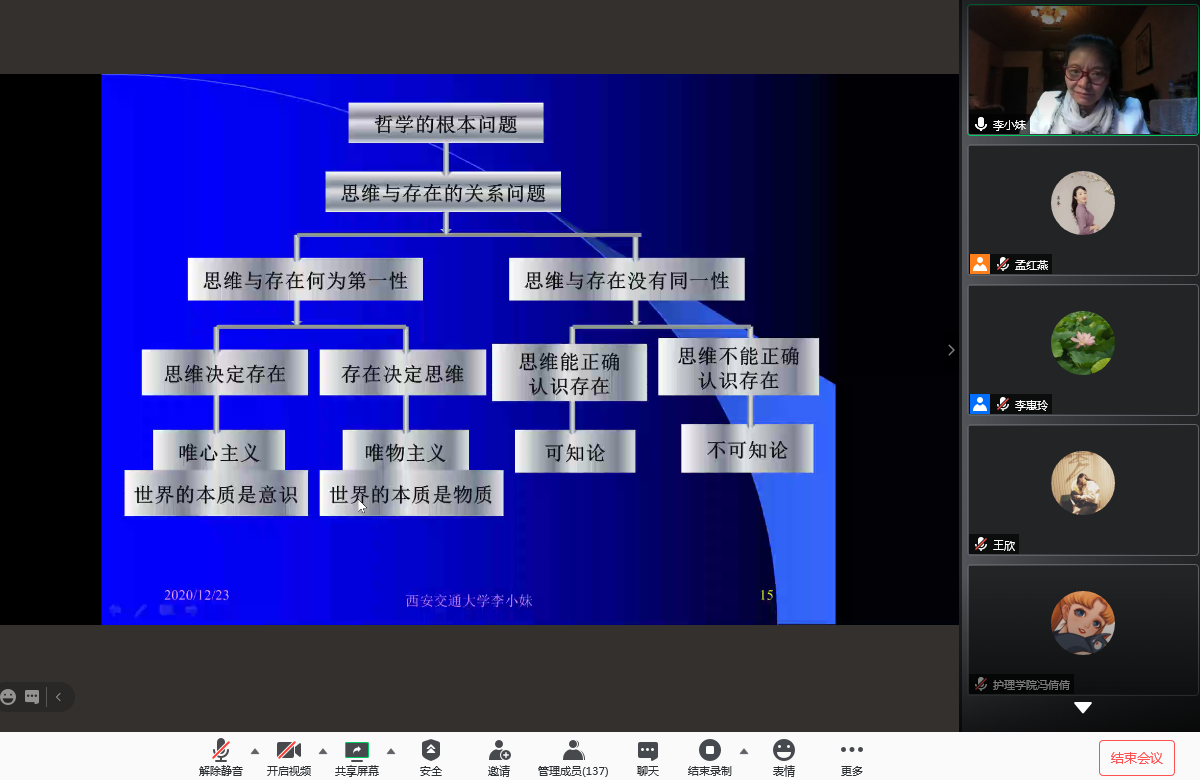Open the 安全 security shield icon
The width and height of the screenshot is (1200, 780).
click(431, 750)
